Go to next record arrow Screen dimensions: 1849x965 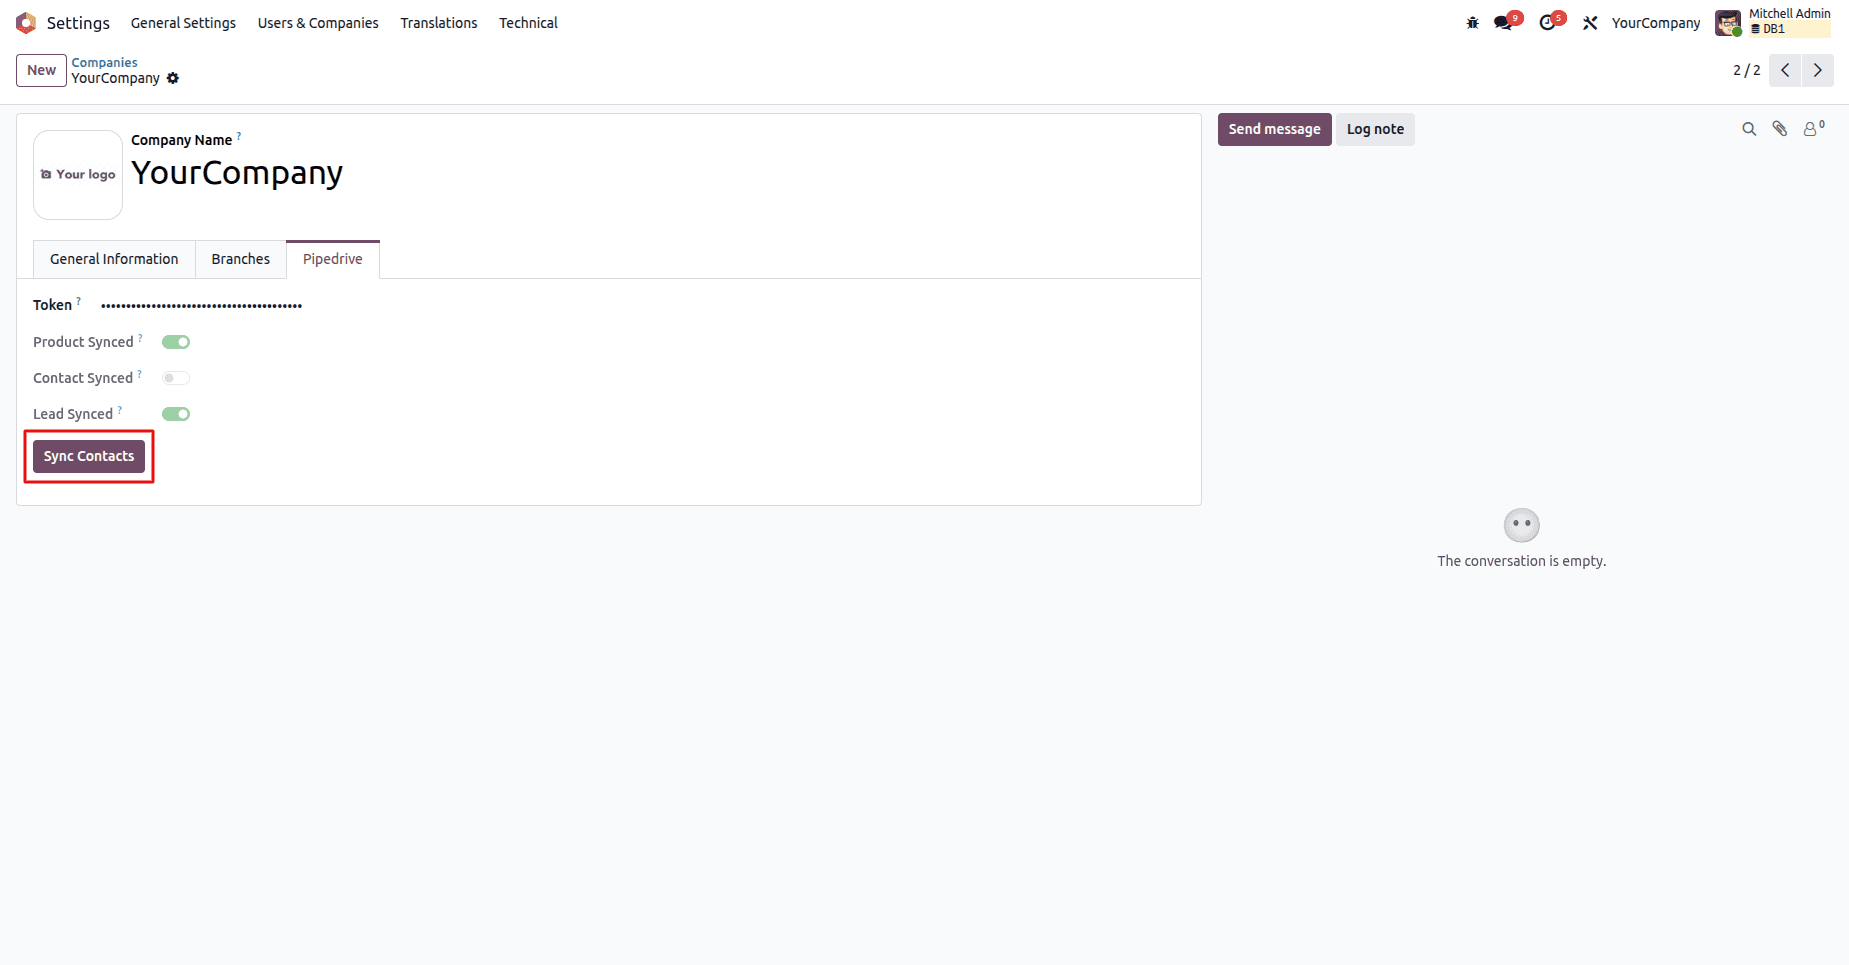point(1818,70)
